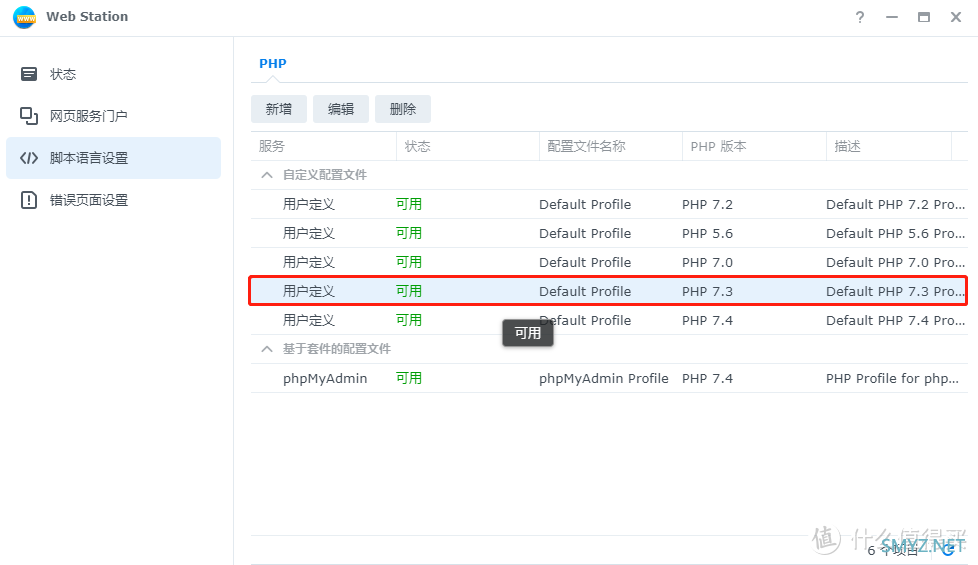This screenshot has height=565, width=978.
Task: Click Default Profile in PHP 7.3 row
Action: pos(585,292)
